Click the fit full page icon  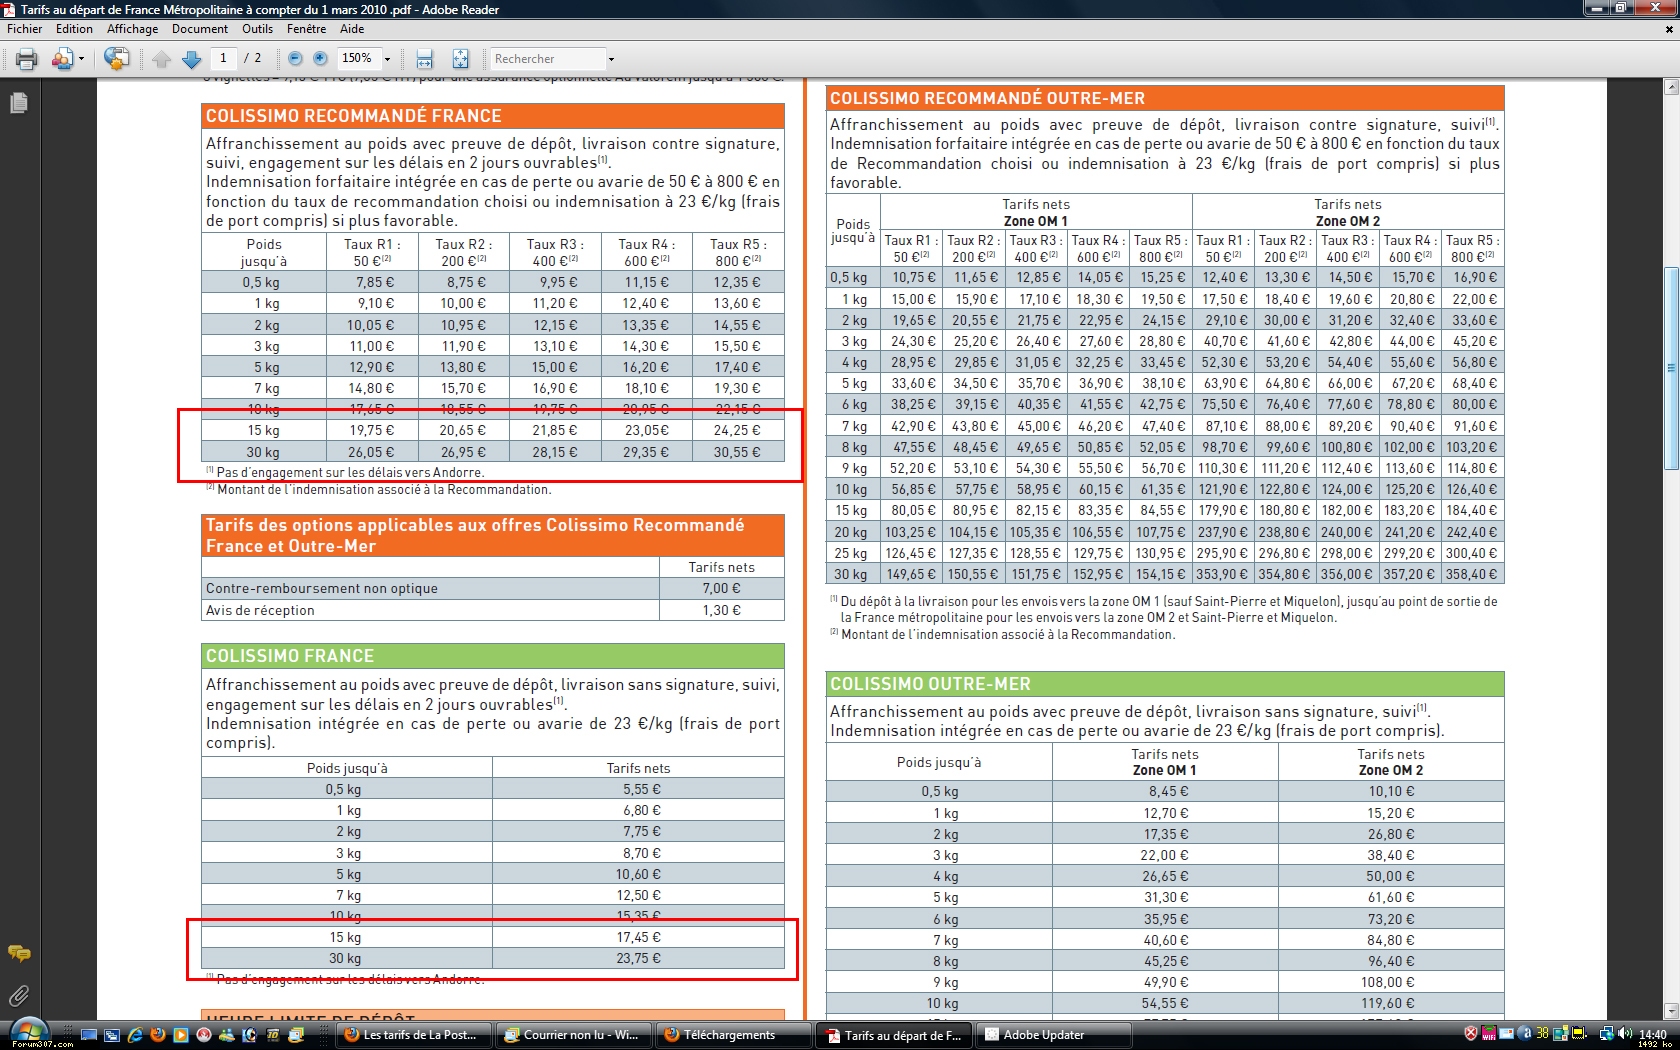pyautogui.click(x=460, y=59)
